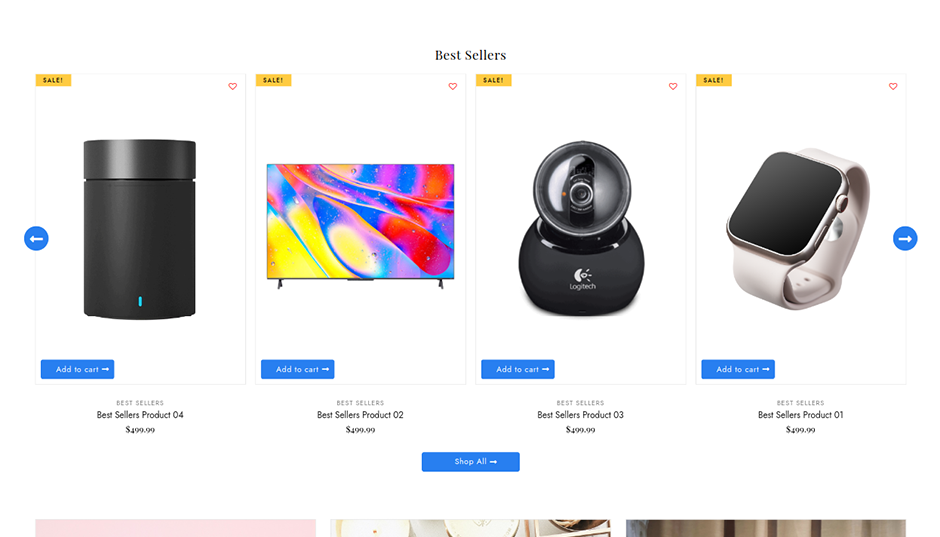
Task: Click the Shop All button
Action: pos(471,461)
